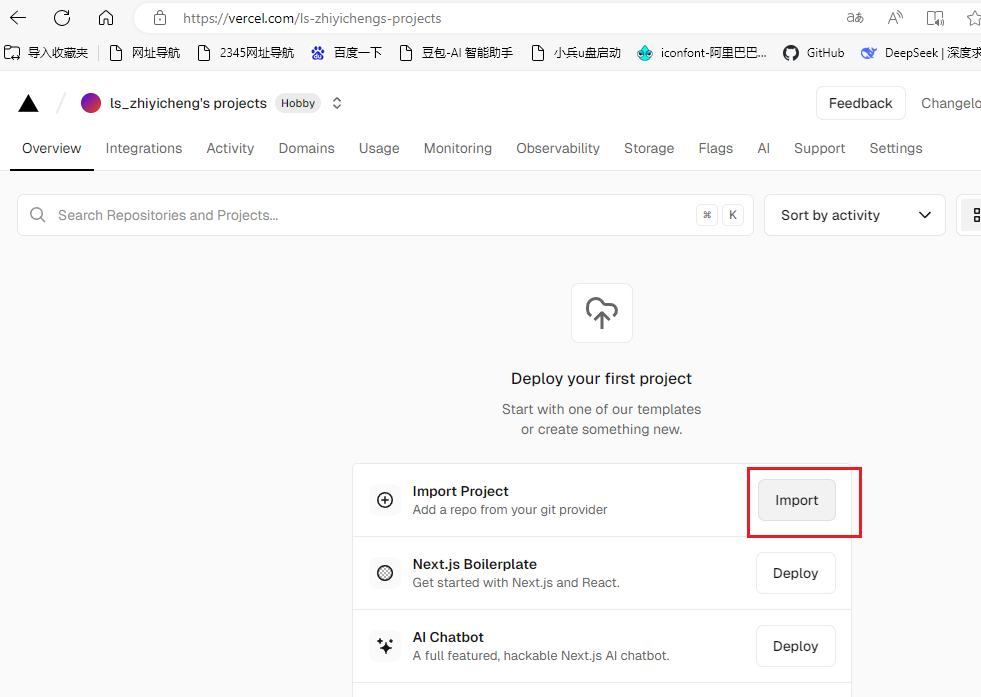Open the Flags tab

tap(716, 148)
